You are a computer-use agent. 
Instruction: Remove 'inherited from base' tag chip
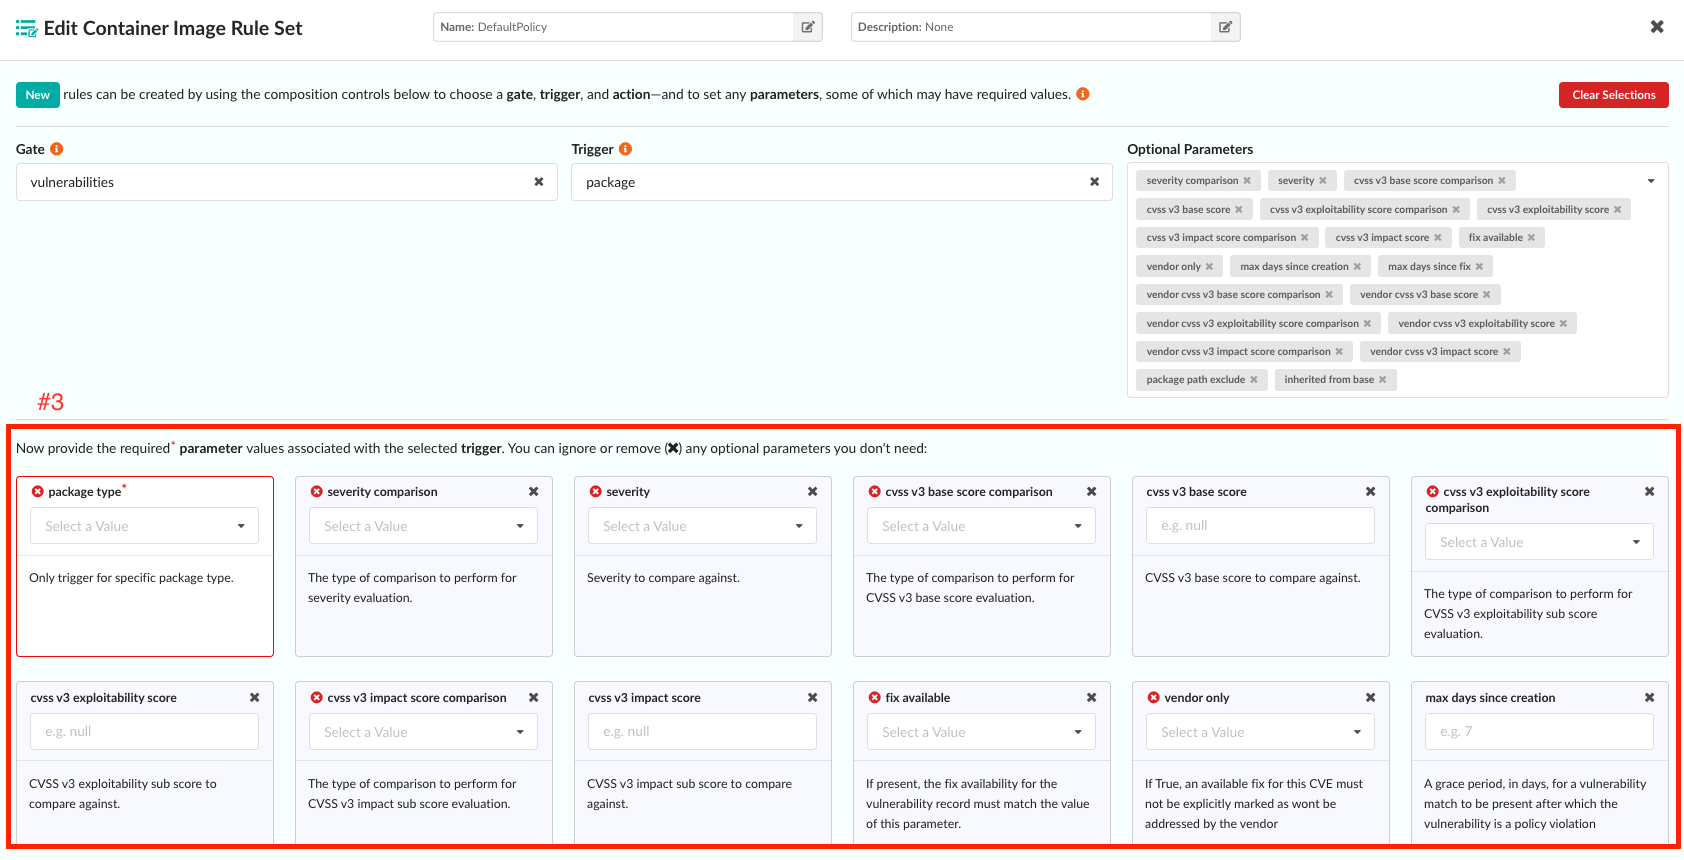click(x=1382, y=380)
